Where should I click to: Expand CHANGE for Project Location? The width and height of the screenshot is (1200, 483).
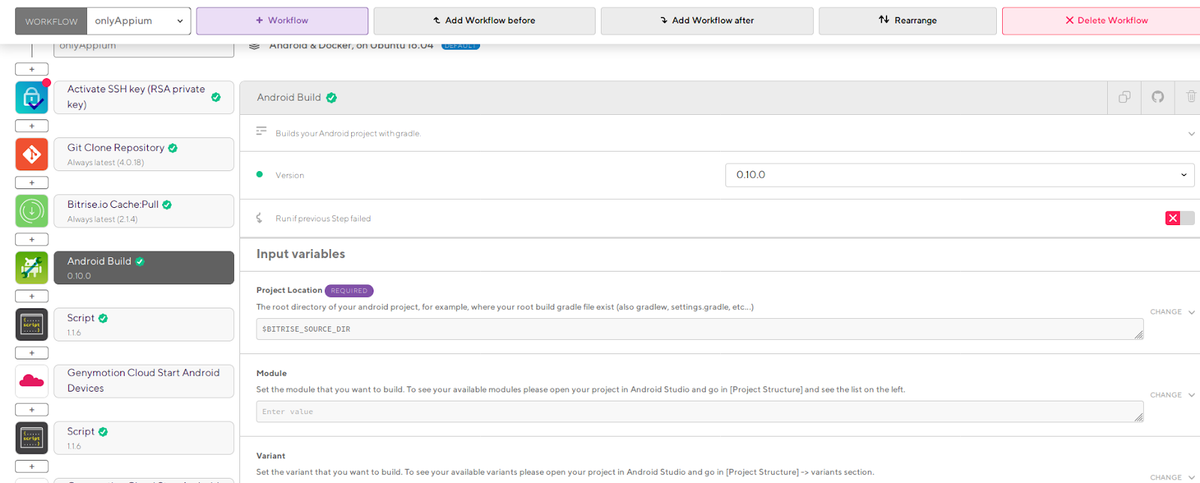coord(1172,312)
